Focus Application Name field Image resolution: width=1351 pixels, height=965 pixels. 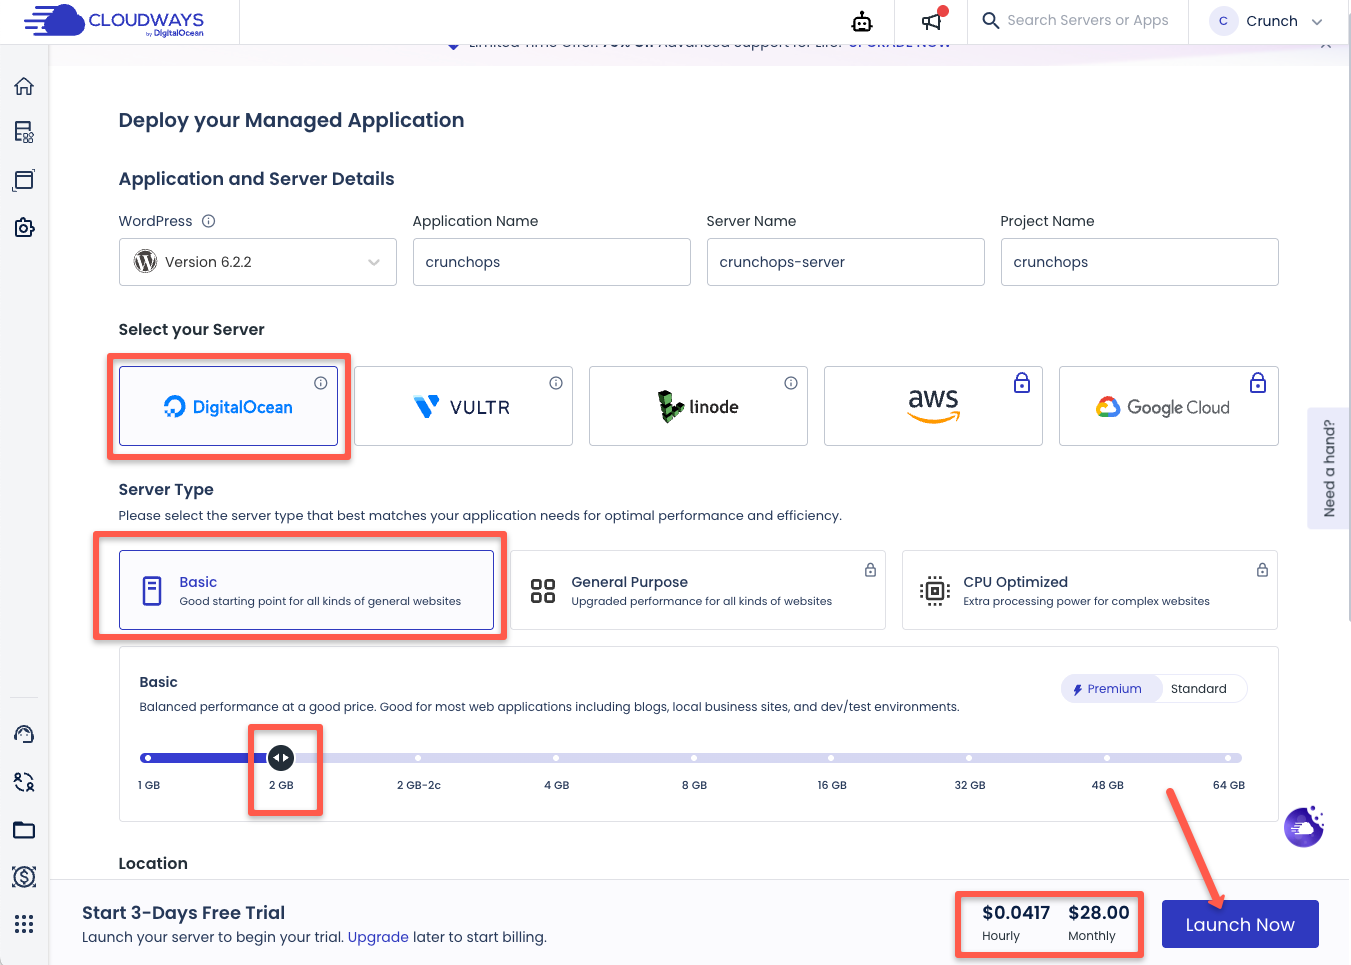tap(552, 262)
